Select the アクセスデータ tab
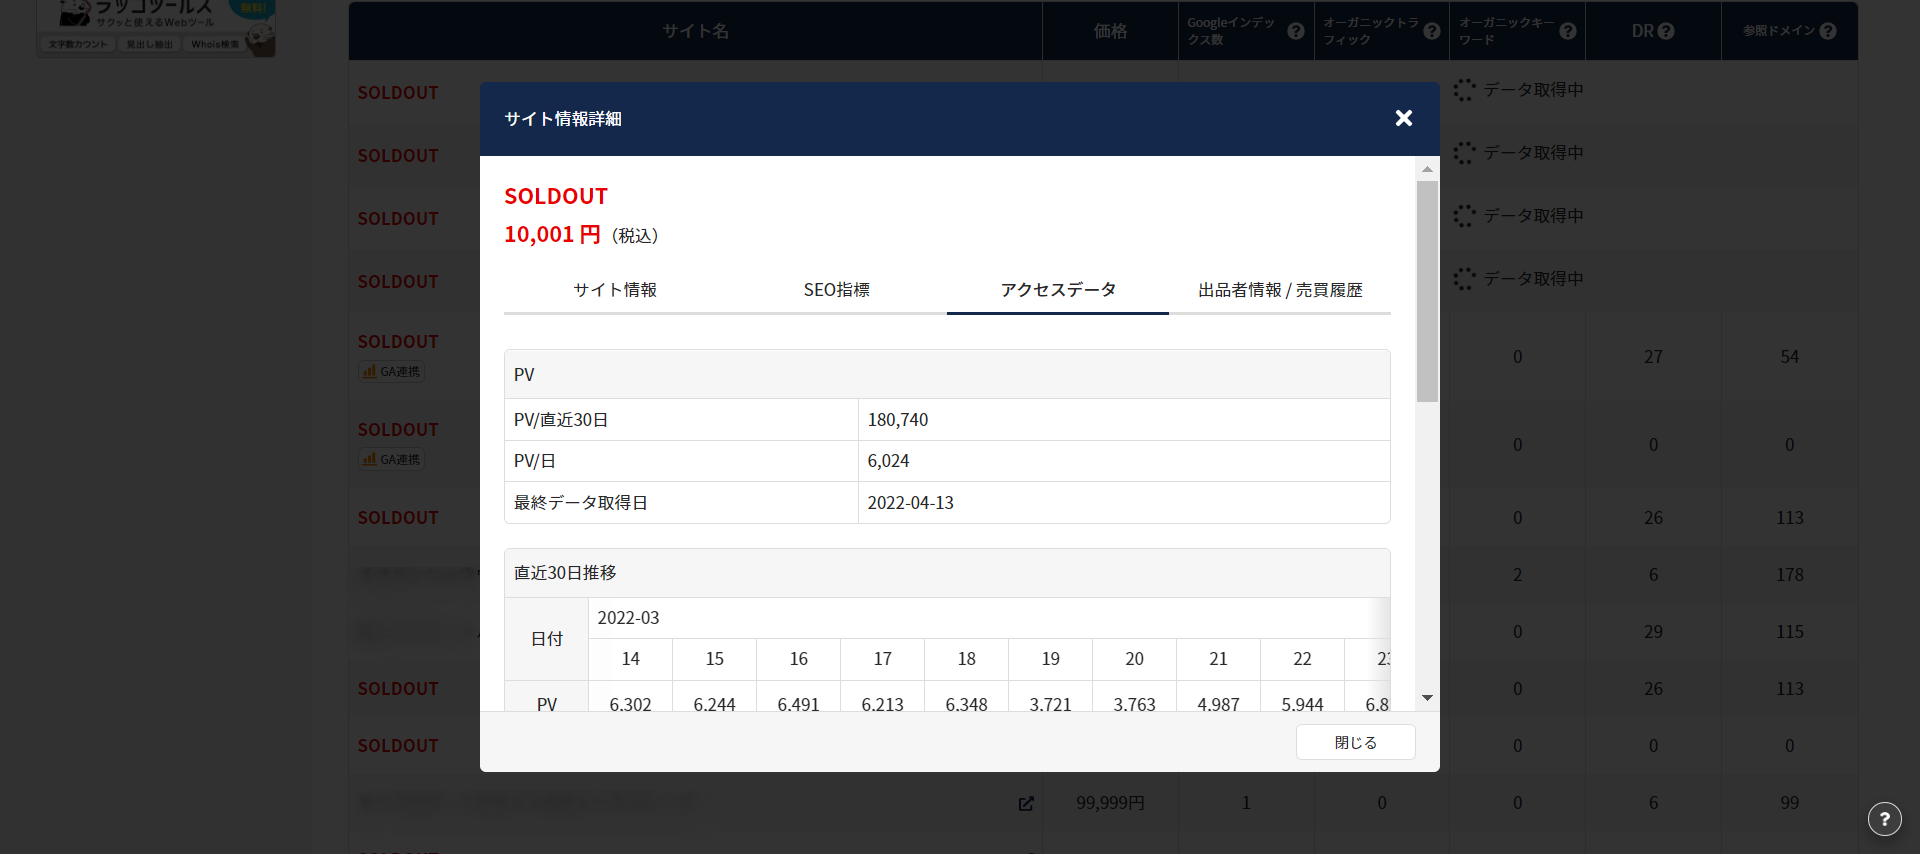This screenshot has height=854, width=1920. click(1057, 290)
